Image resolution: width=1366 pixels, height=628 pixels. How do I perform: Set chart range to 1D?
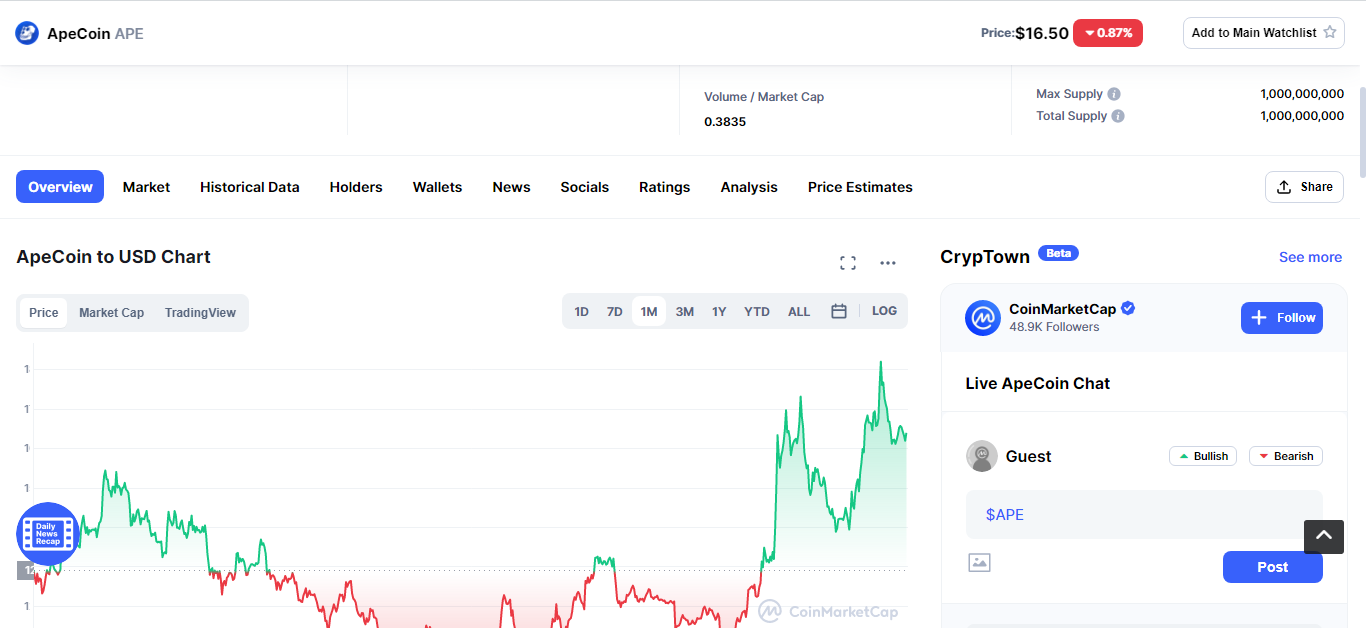click(581, 311)
